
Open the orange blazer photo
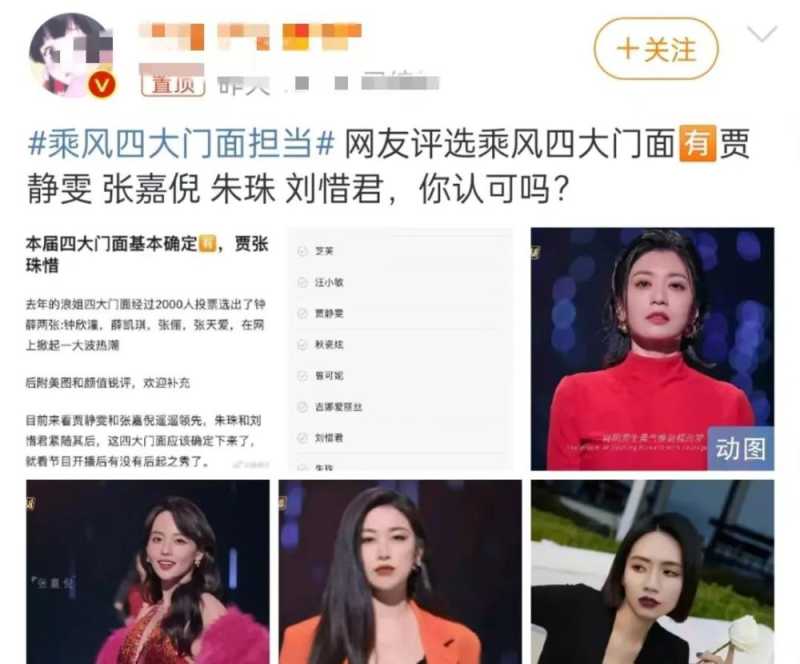[x=400, y=572]
